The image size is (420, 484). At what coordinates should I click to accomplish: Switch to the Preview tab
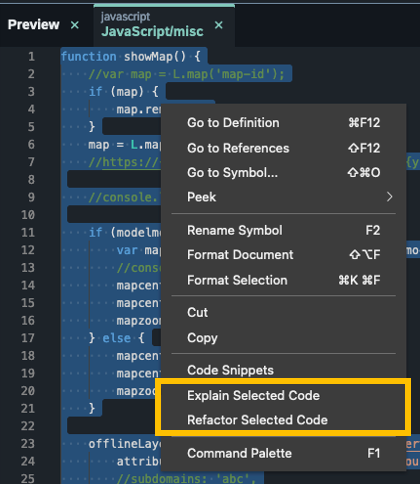(34, 25)
